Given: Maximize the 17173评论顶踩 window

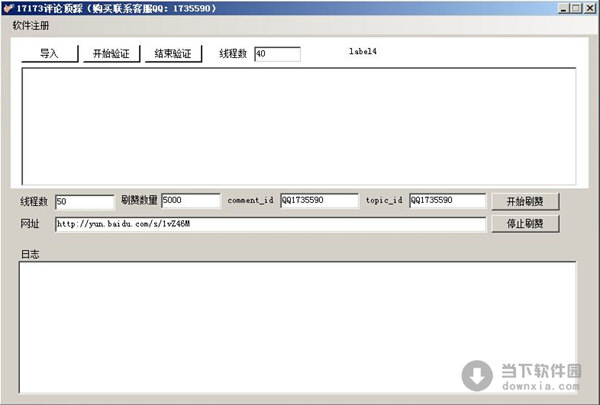Looking at the screenshot, I should (576, 8).
